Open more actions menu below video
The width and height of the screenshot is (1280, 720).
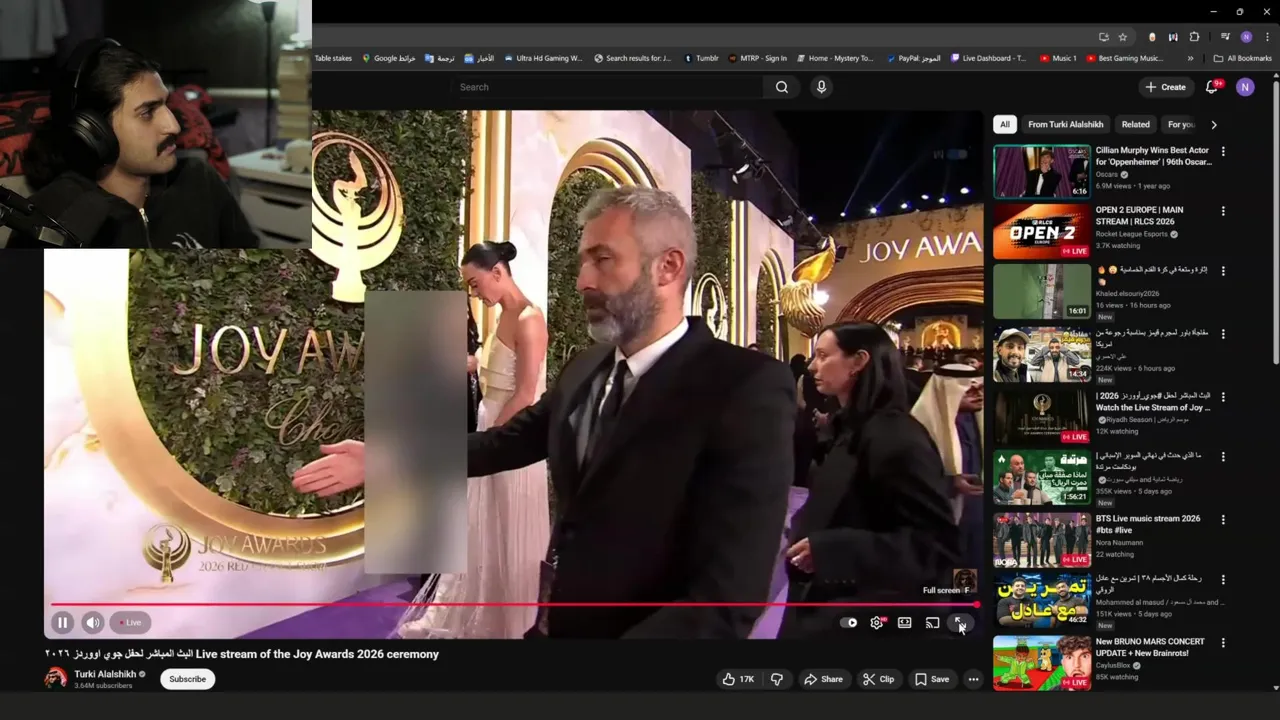coord(973,679)
